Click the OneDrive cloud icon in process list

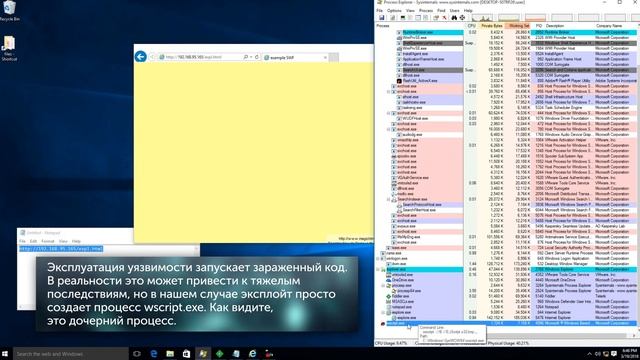[389, 280]
